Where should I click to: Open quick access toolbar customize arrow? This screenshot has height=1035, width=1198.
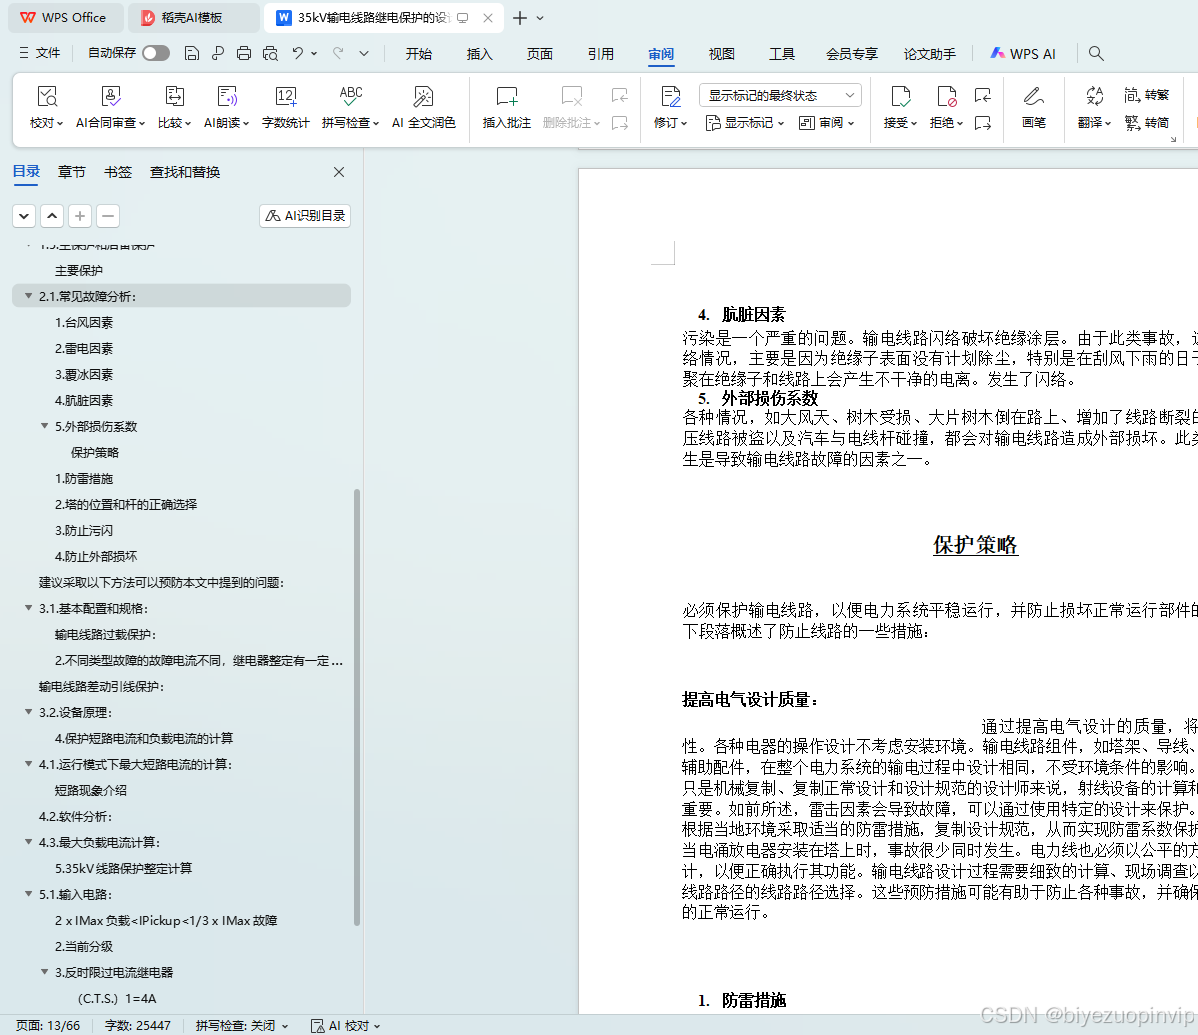364,53
